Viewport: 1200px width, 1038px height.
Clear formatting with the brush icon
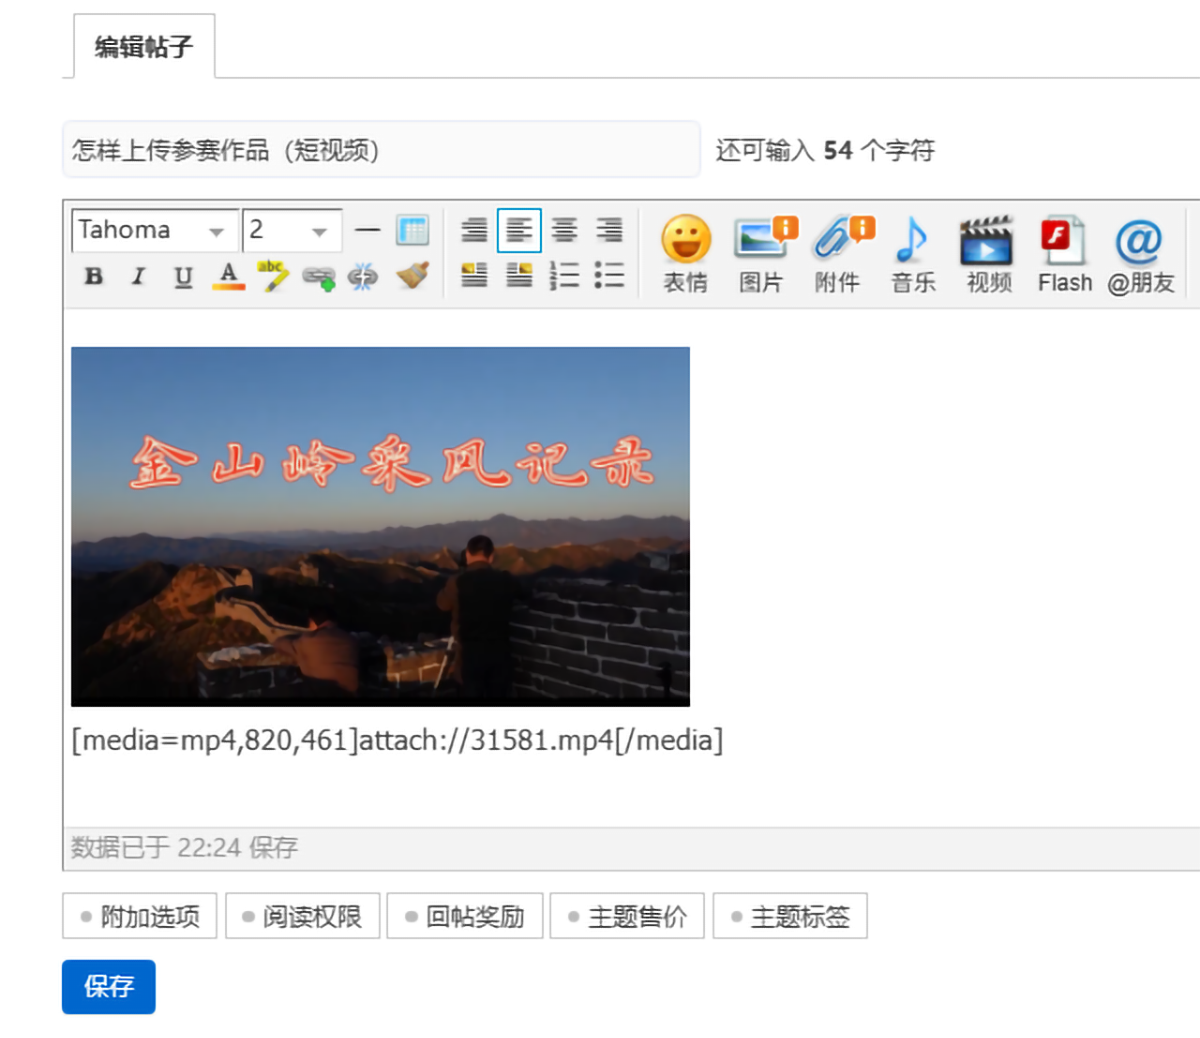(x=412, y=276)
